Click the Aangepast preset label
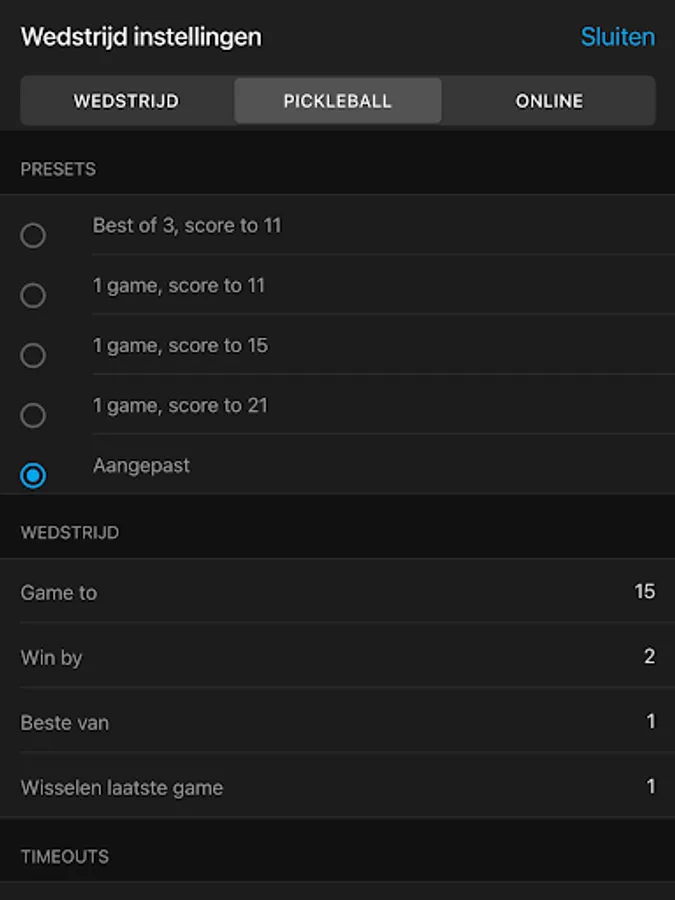 (141, 466)
